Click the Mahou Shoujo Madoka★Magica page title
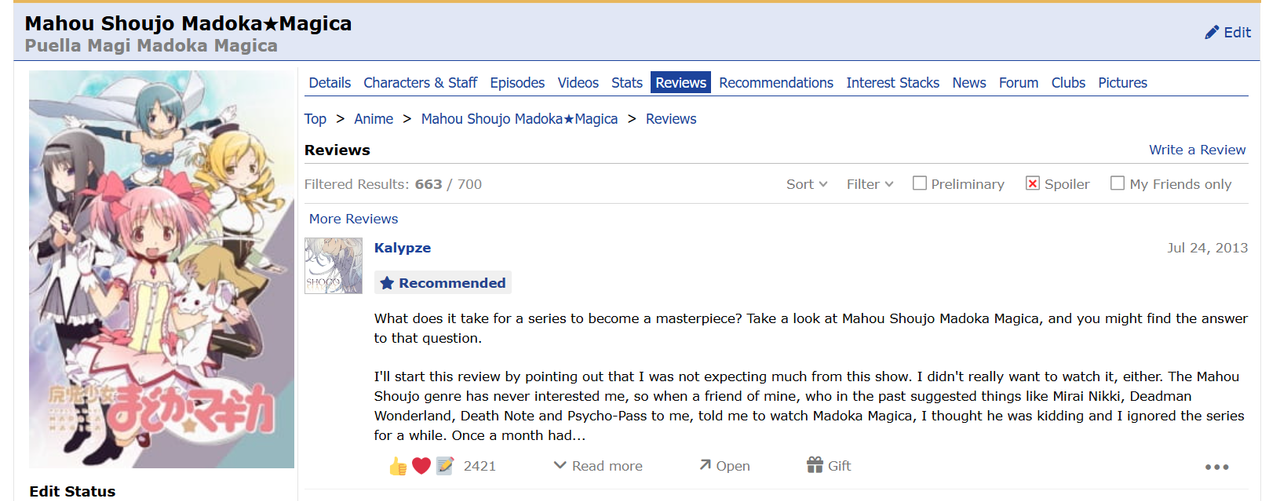 pos(188,23)
